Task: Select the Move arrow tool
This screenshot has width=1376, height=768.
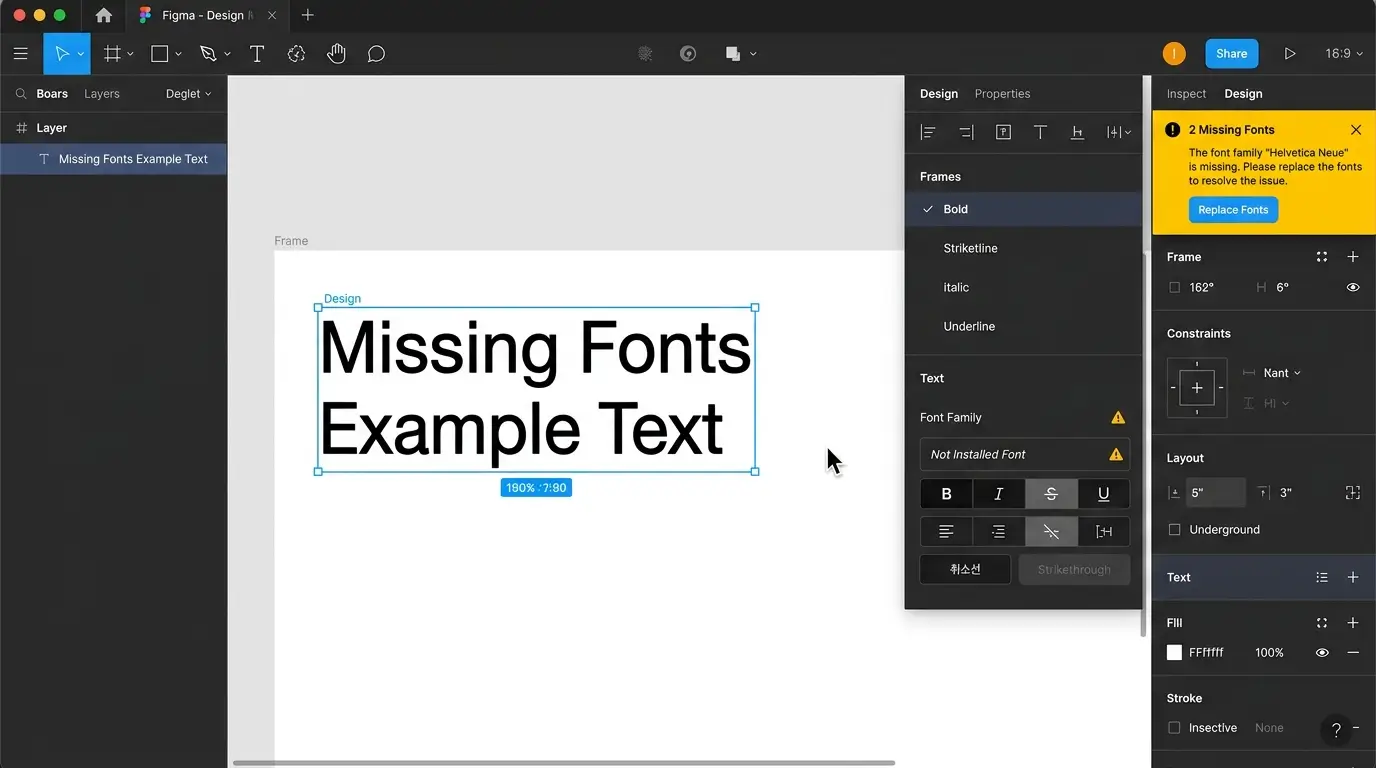Action: (61, 54)
